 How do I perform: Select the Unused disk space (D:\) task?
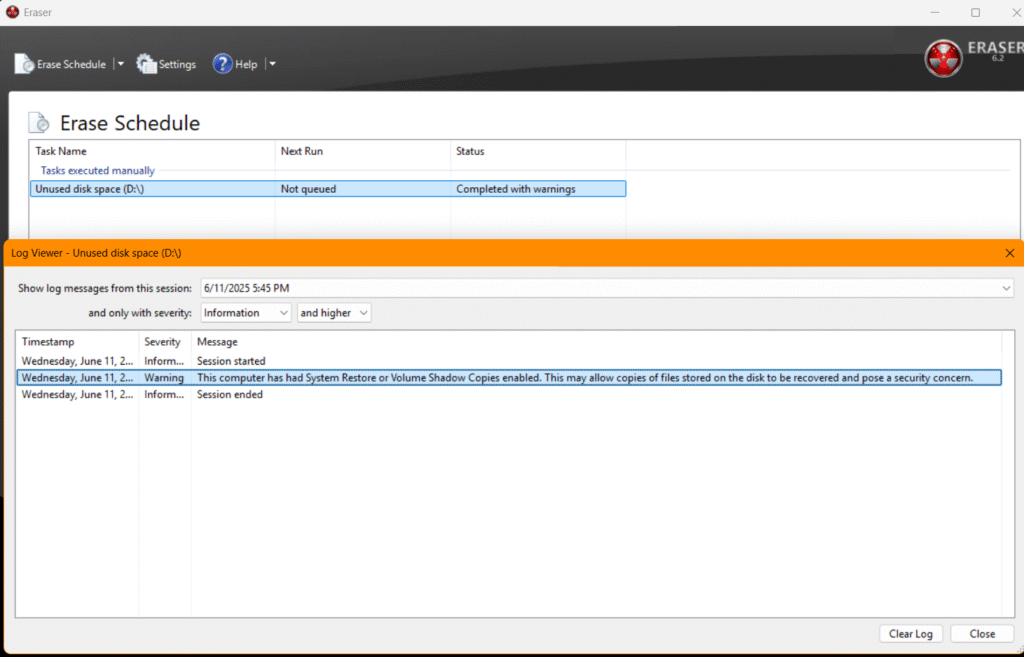coord(328,189)
